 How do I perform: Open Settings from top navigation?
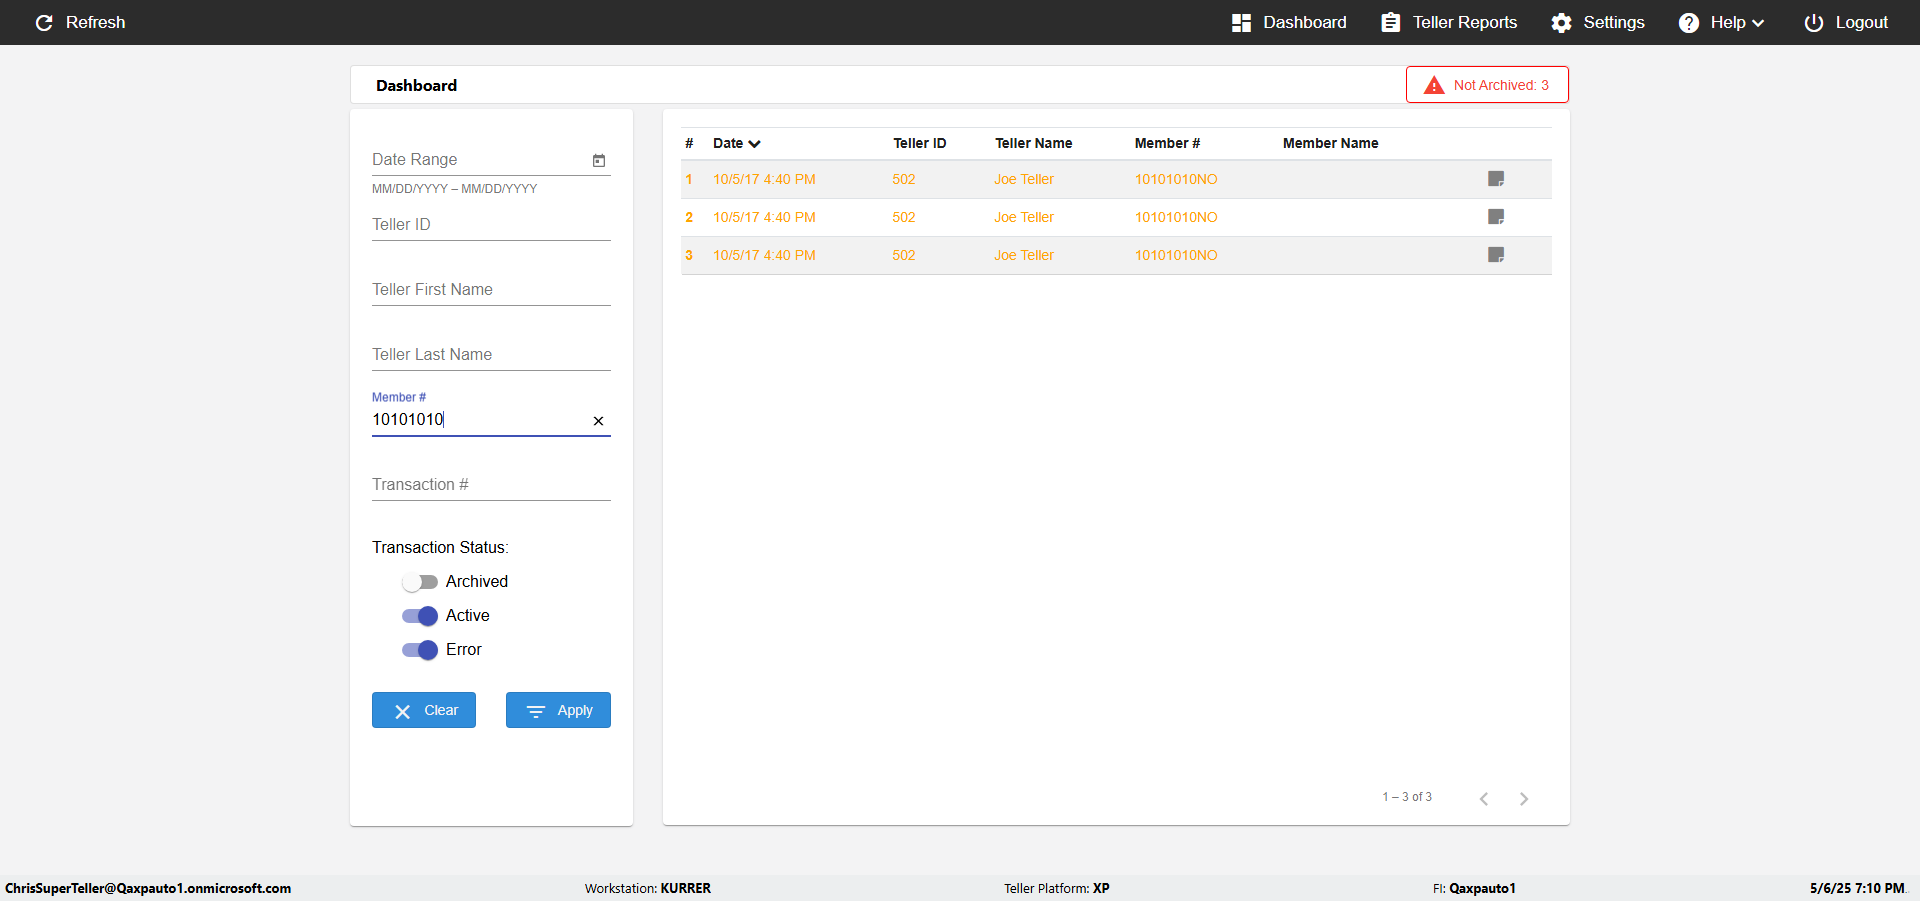pyautogui.click(x=1598, y=22)
